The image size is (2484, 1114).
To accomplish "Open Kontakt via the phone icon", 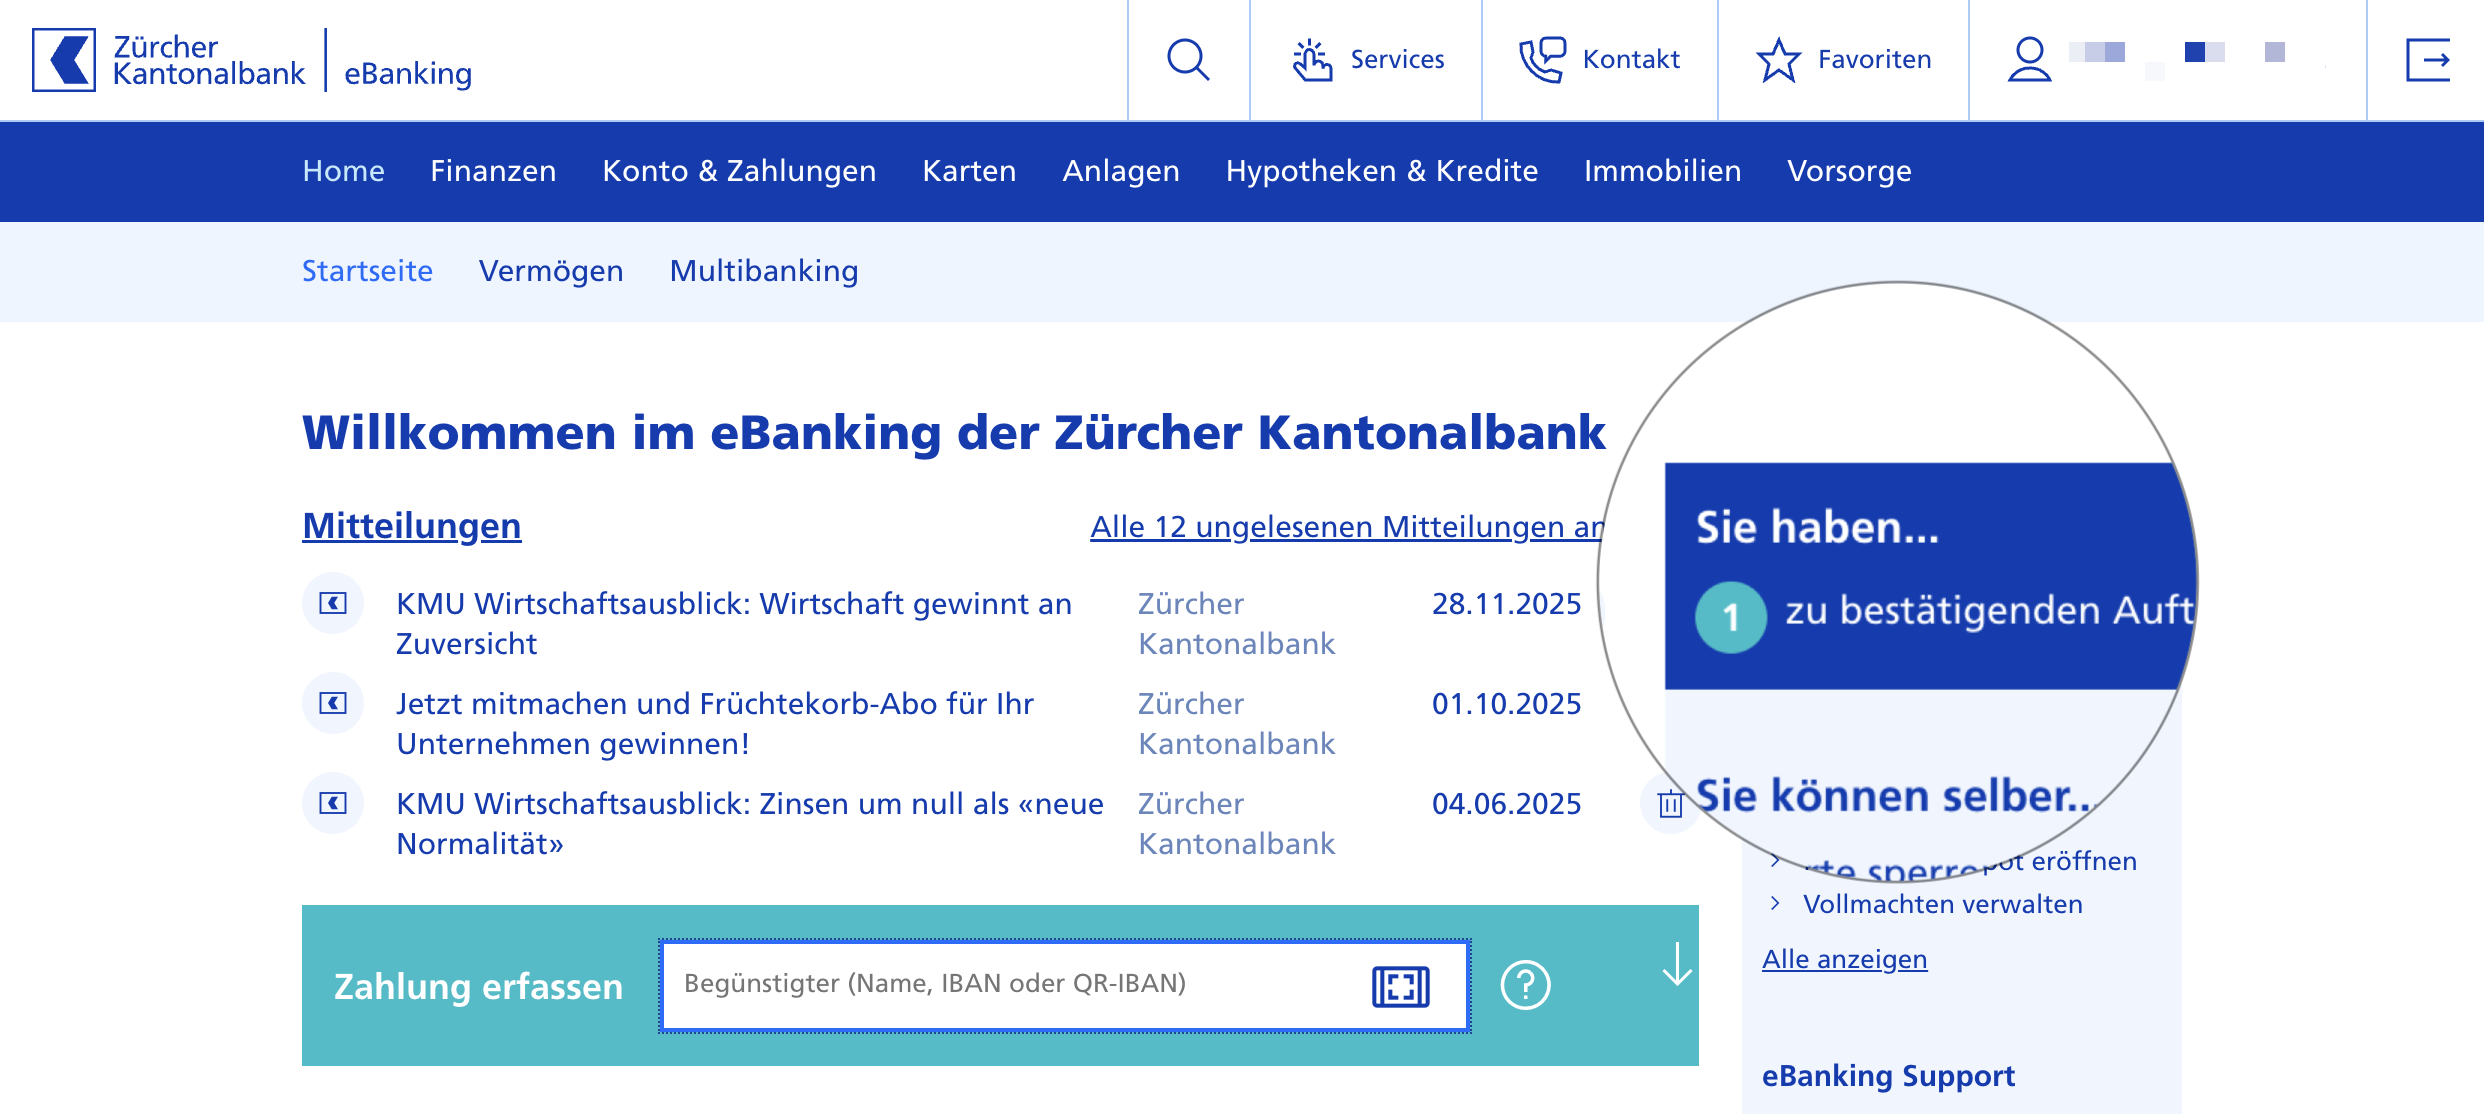I will click(x=1540, y=60).
